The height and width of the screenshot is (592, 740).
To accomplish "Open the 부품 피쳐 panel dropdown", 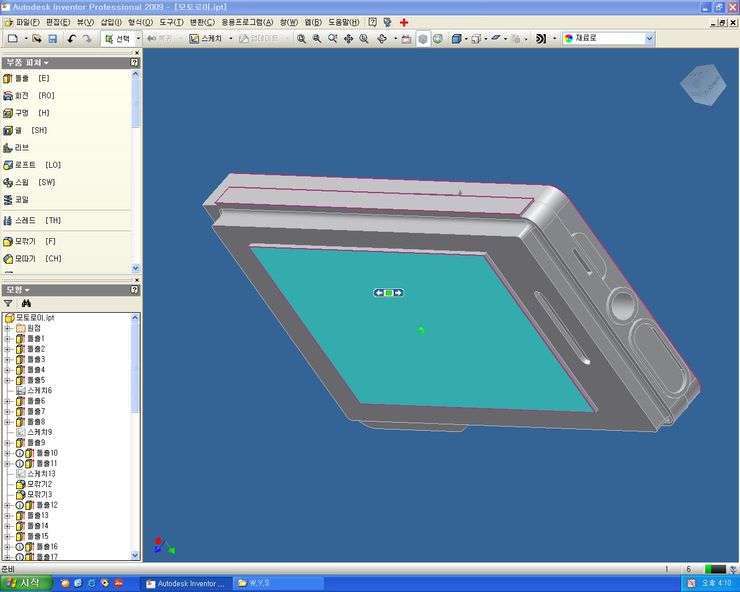I will (x=25, y=62).
